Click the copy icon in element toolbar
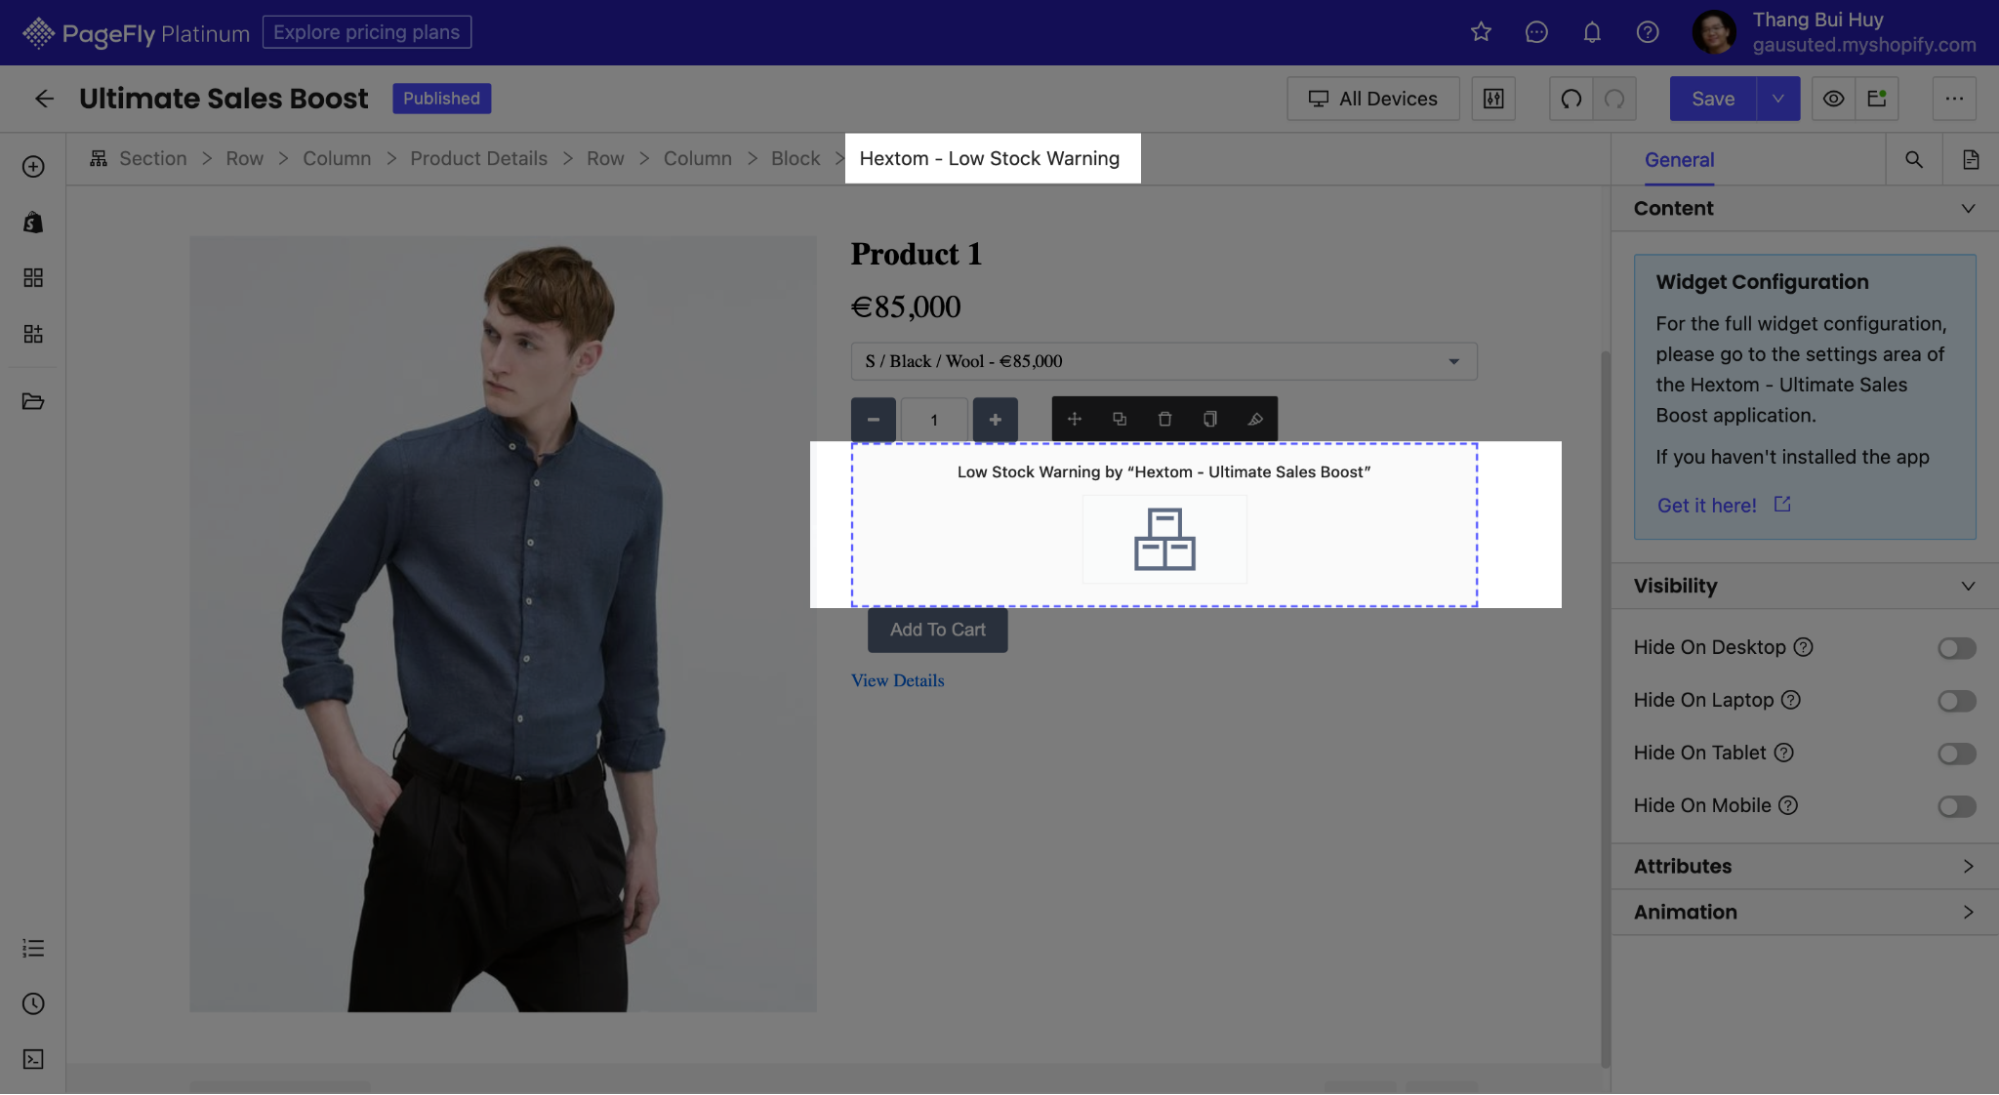 [1210, 419]
